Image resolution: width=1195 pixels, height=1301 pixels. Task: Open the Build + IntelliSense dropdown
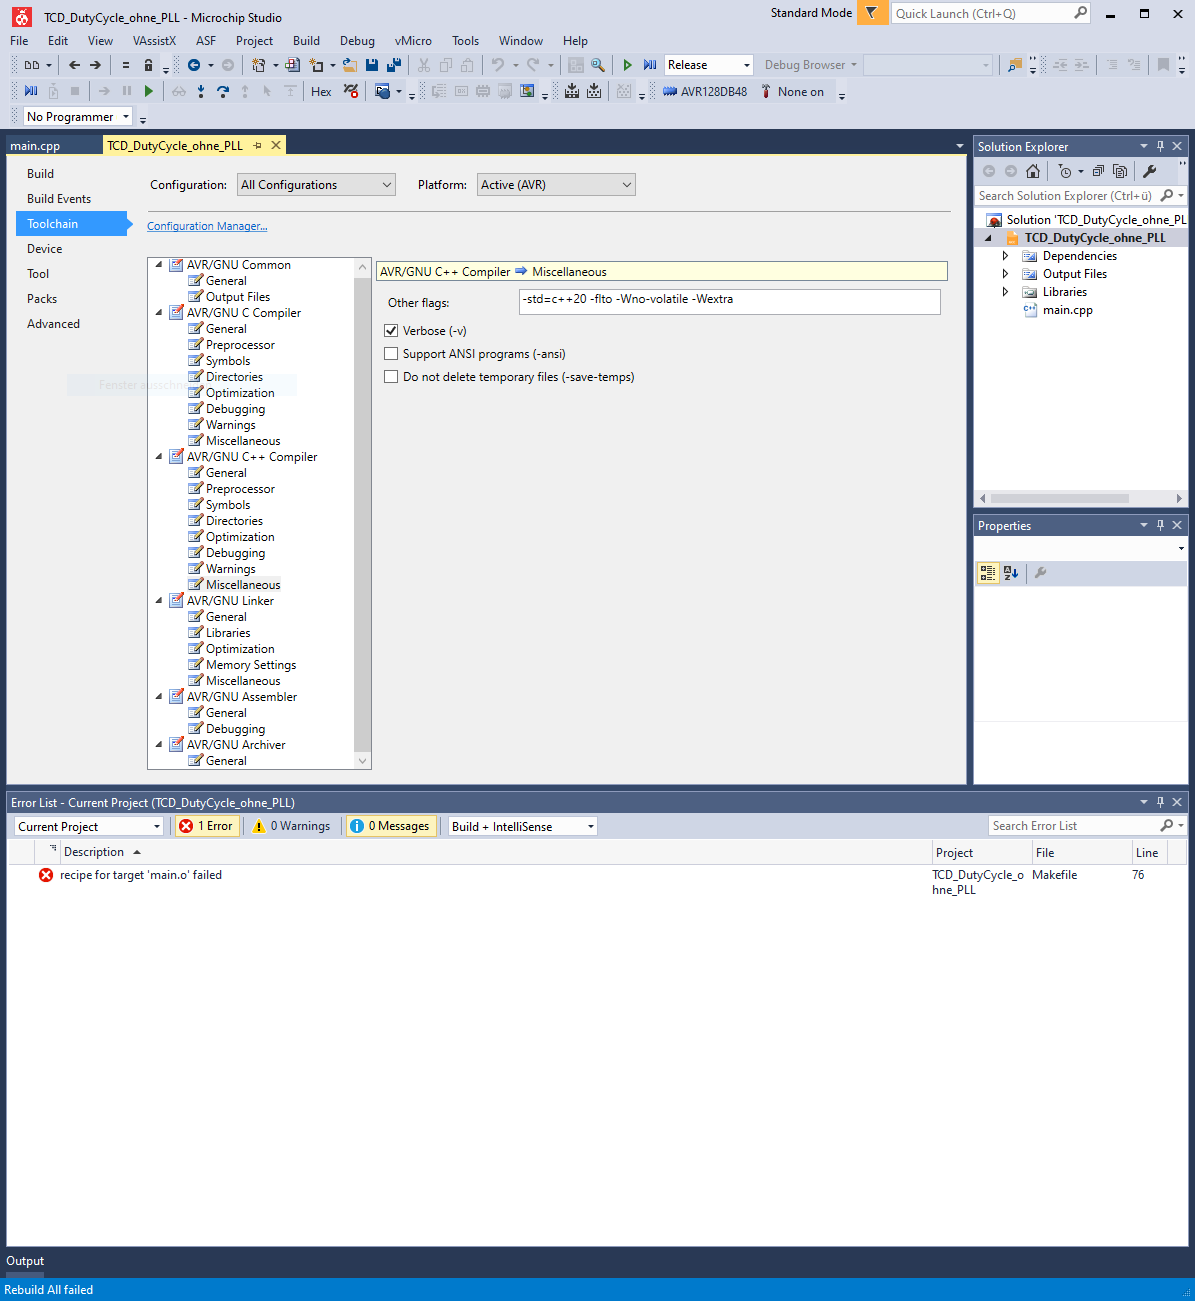522,827
